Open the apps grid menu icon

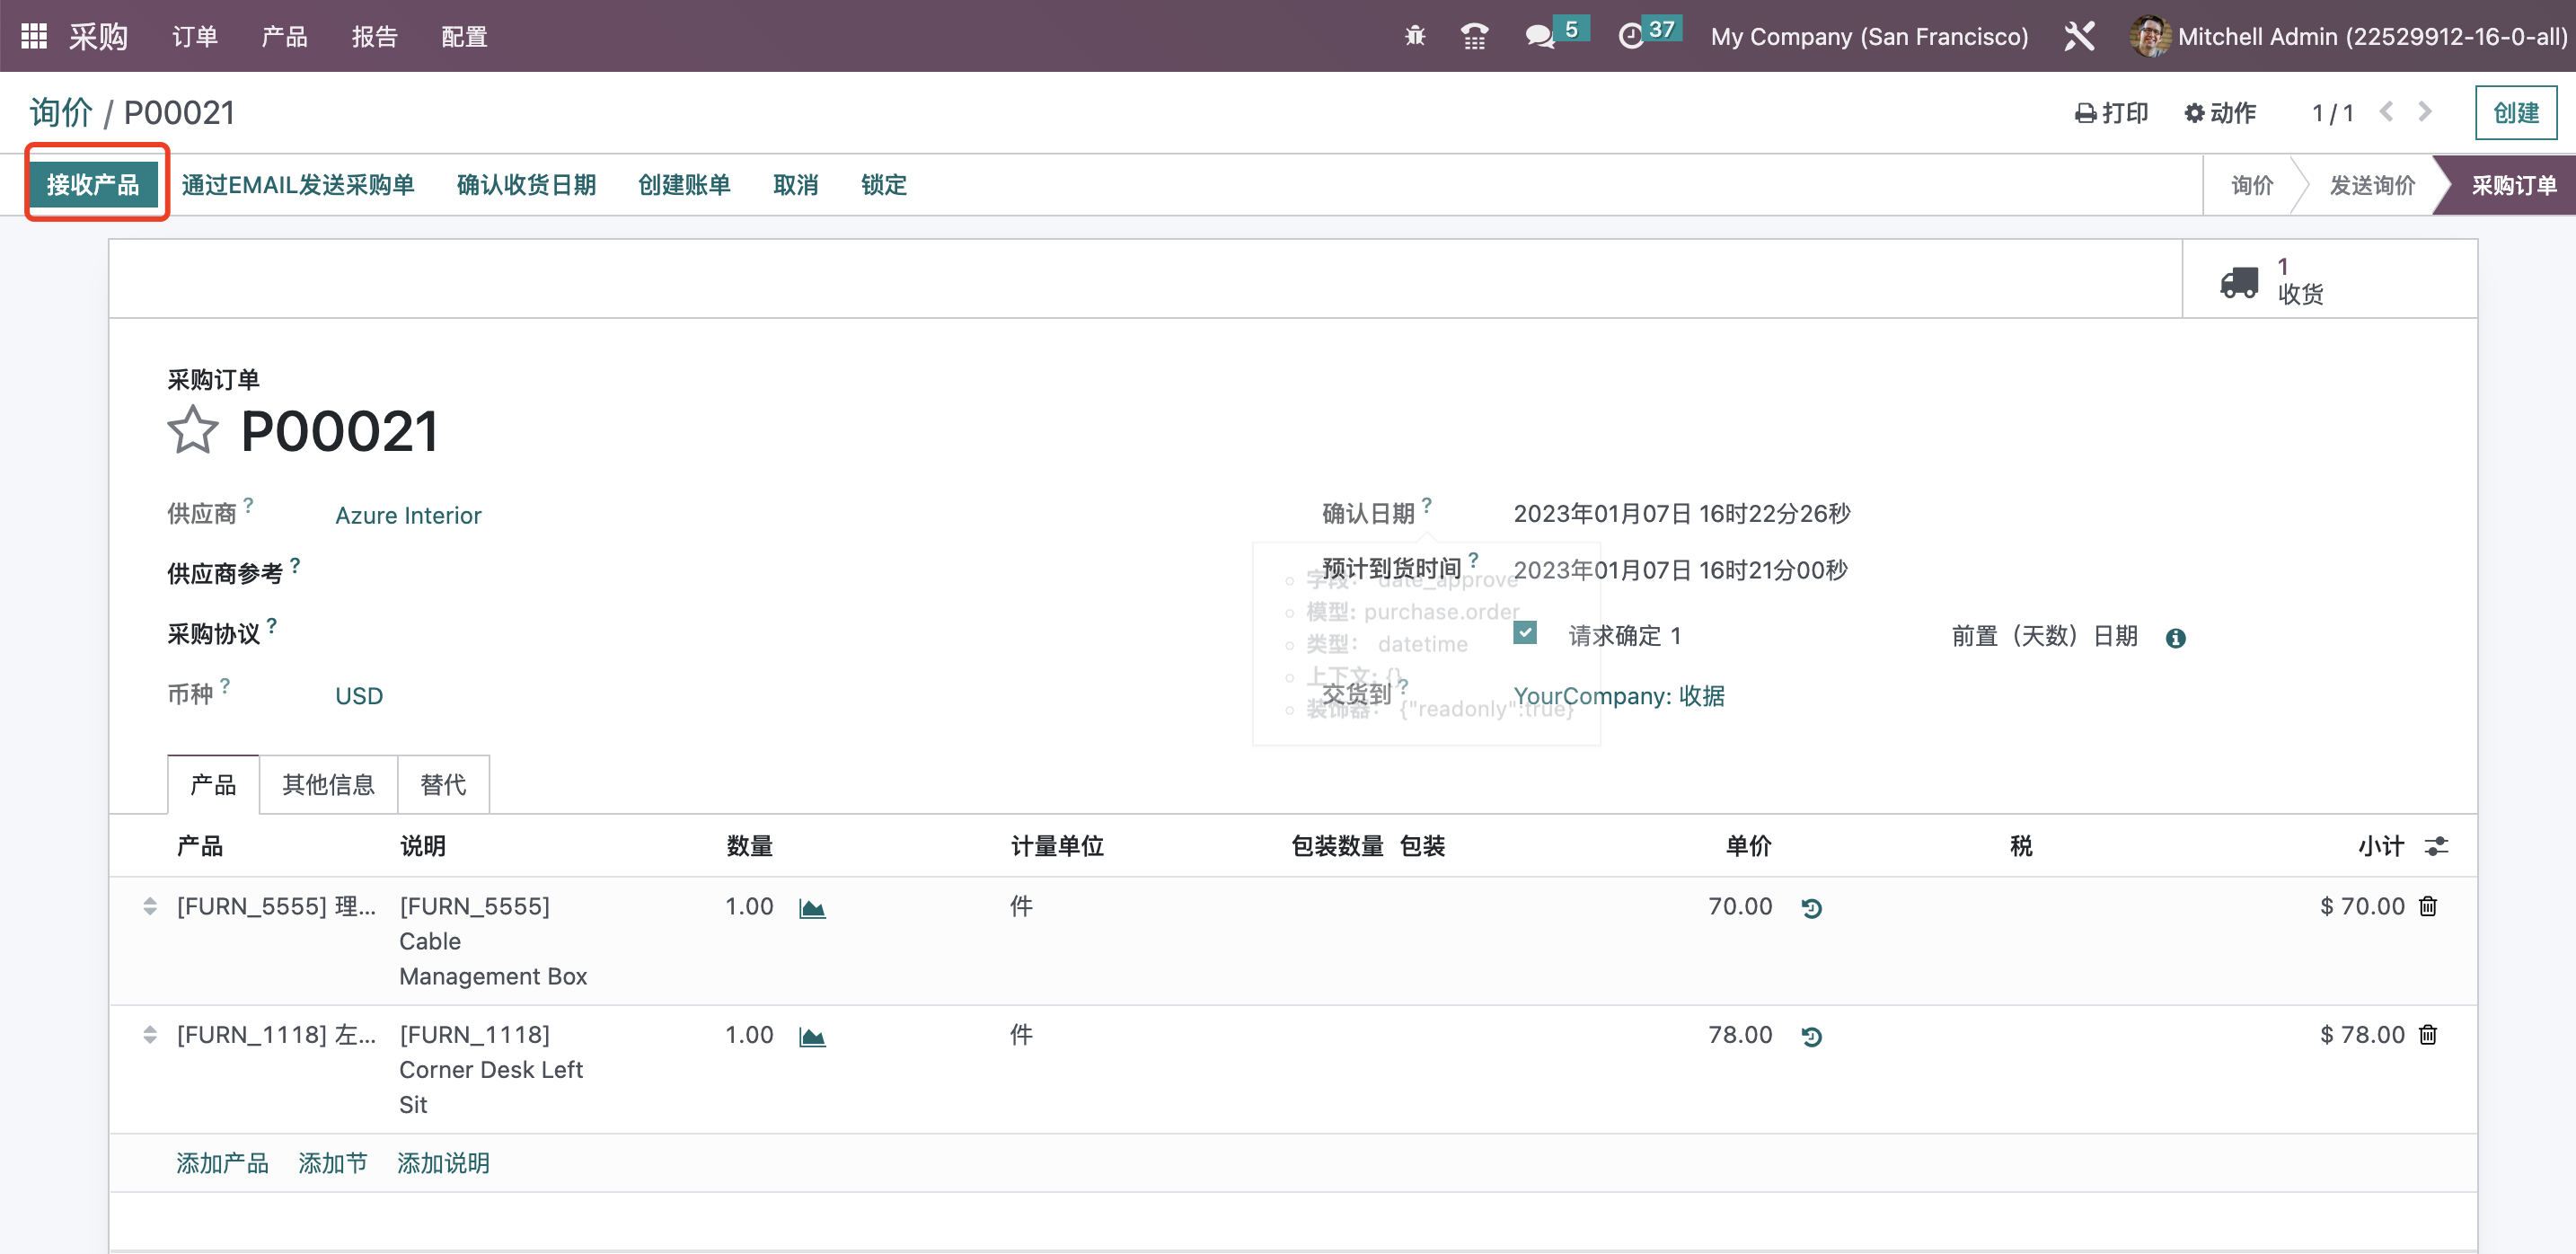point(34,36)
